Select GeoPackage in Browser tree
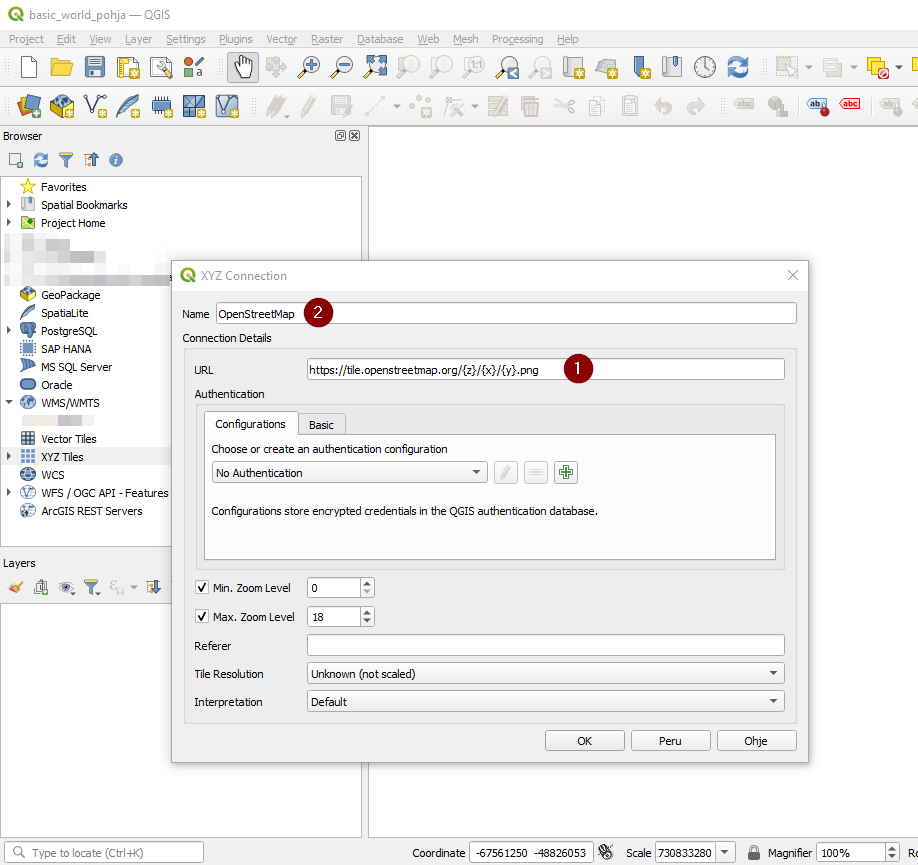 coord(70,295)
